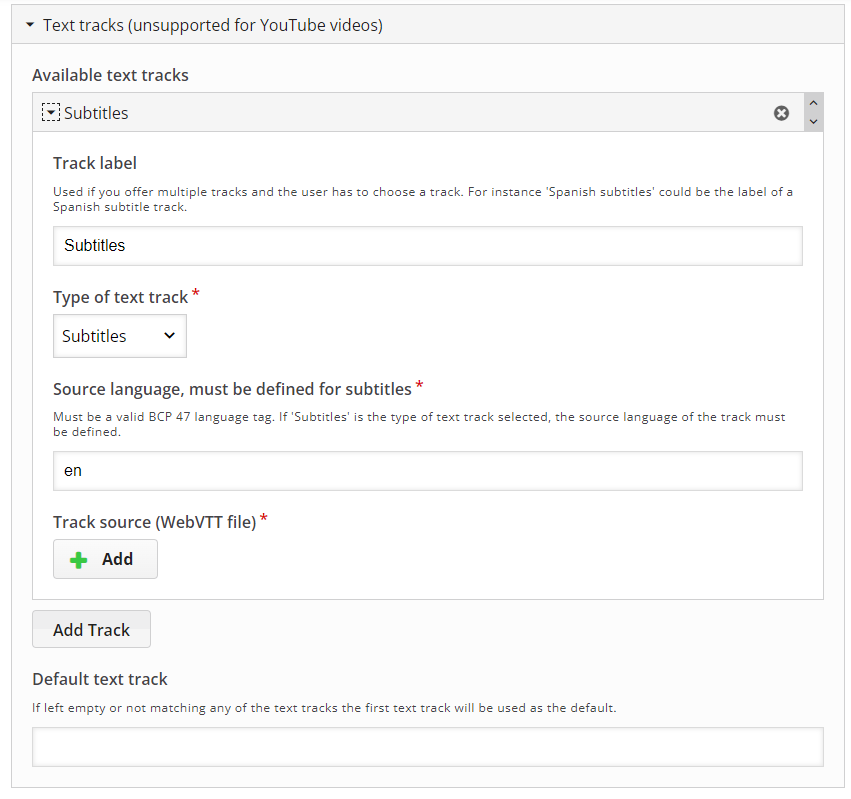Click the chevron in Subtitles type selector

[169, 335]
